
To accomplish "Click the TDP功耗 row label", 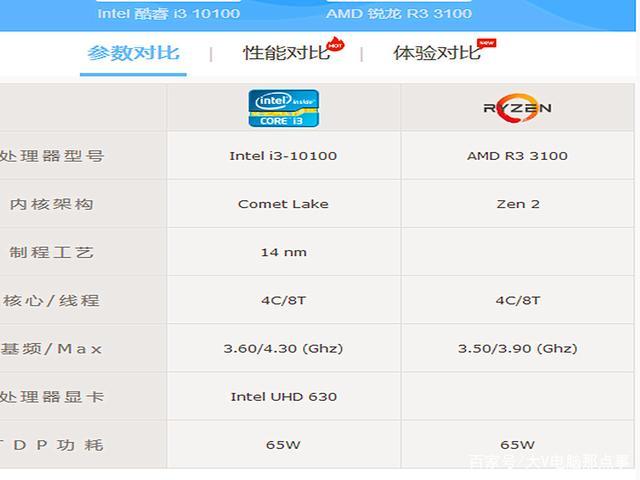I will coord(52,444).
